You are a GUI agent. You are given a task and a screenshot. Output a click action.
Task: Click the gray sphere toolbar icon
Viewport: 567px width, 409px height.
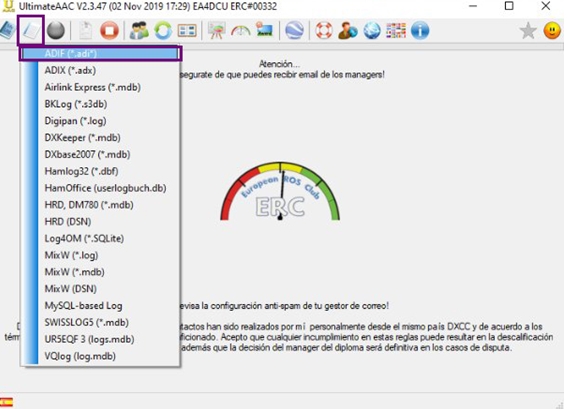point(56,30)
